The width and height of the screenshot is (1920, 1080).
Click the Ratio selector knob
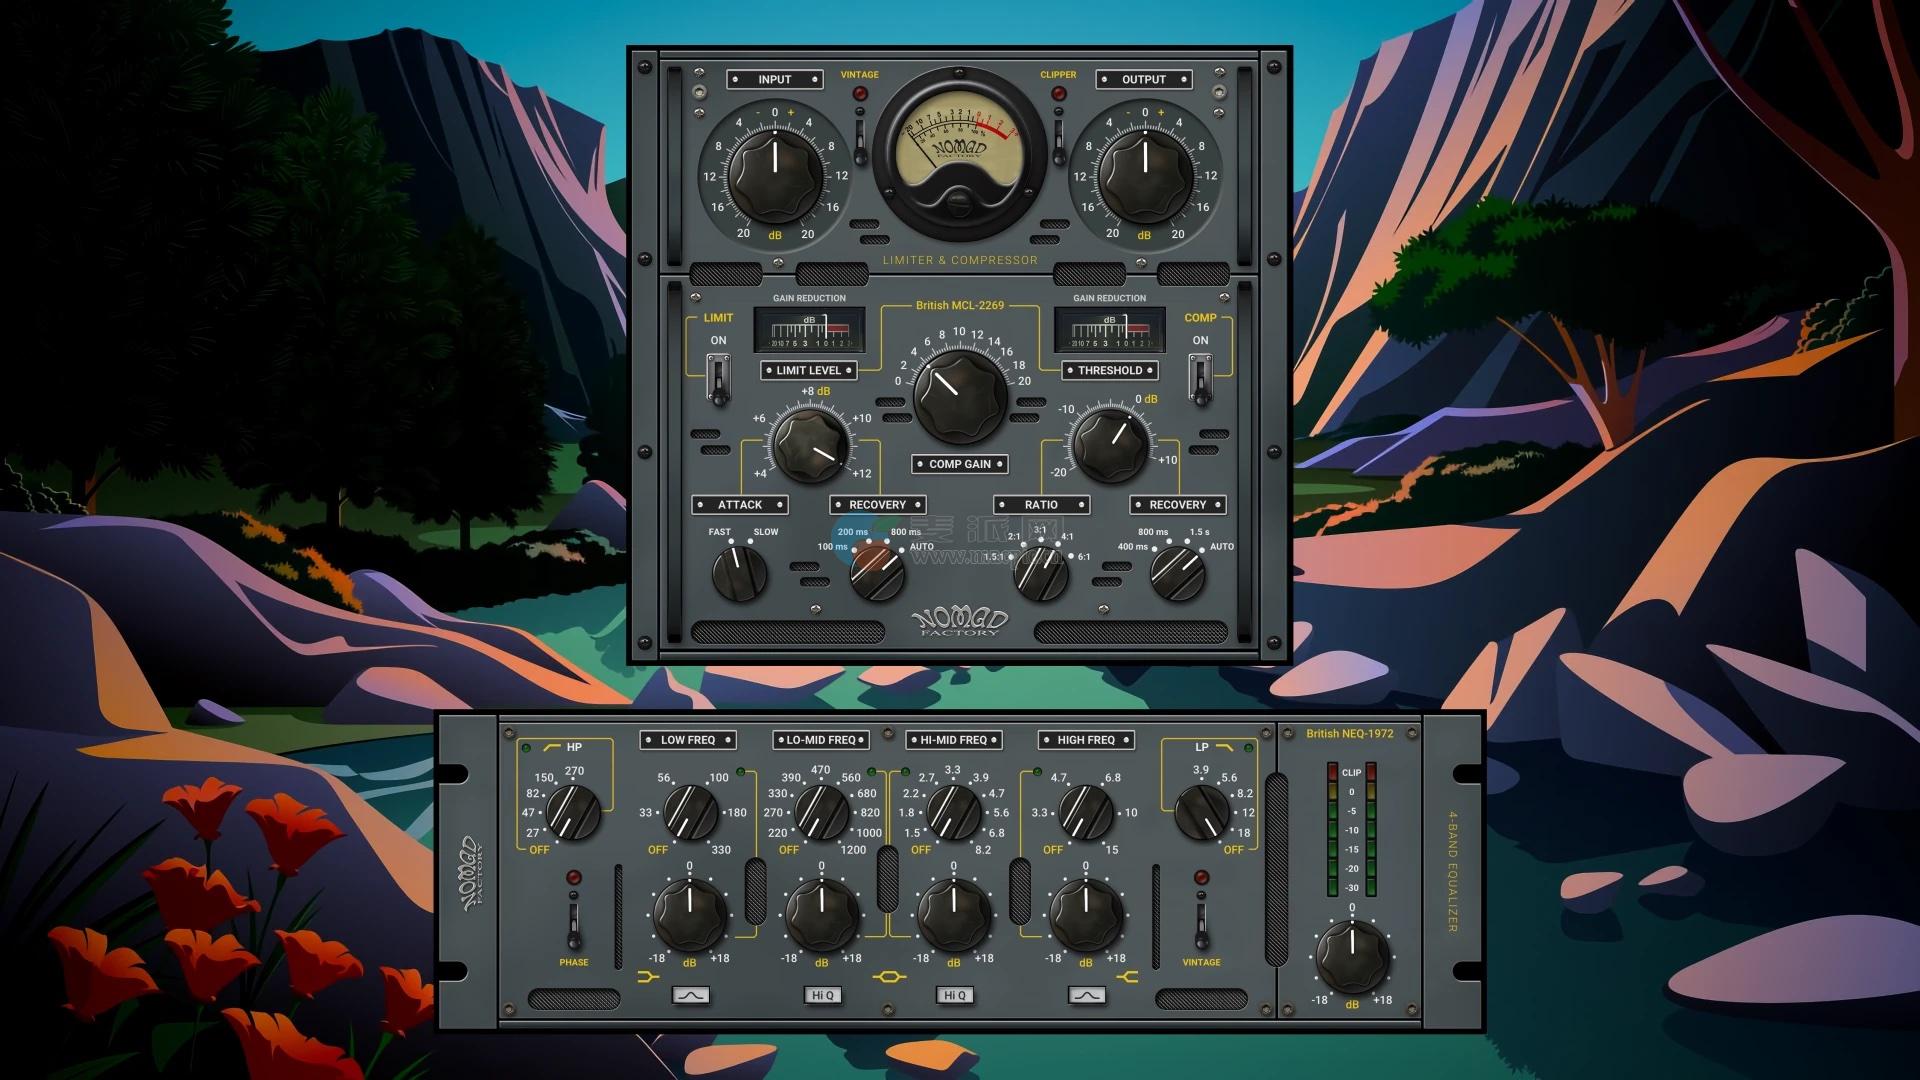pyautogui.click(x=1041, y=574)
